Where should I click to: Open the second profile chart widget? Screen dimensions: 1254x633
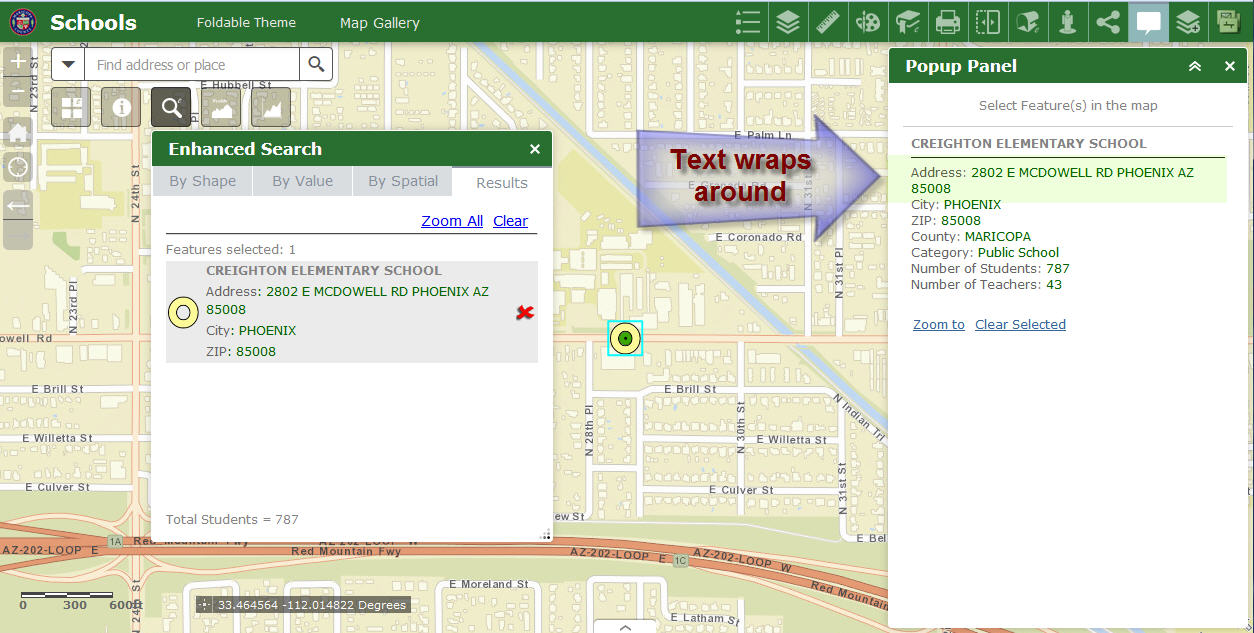point(271,107)
